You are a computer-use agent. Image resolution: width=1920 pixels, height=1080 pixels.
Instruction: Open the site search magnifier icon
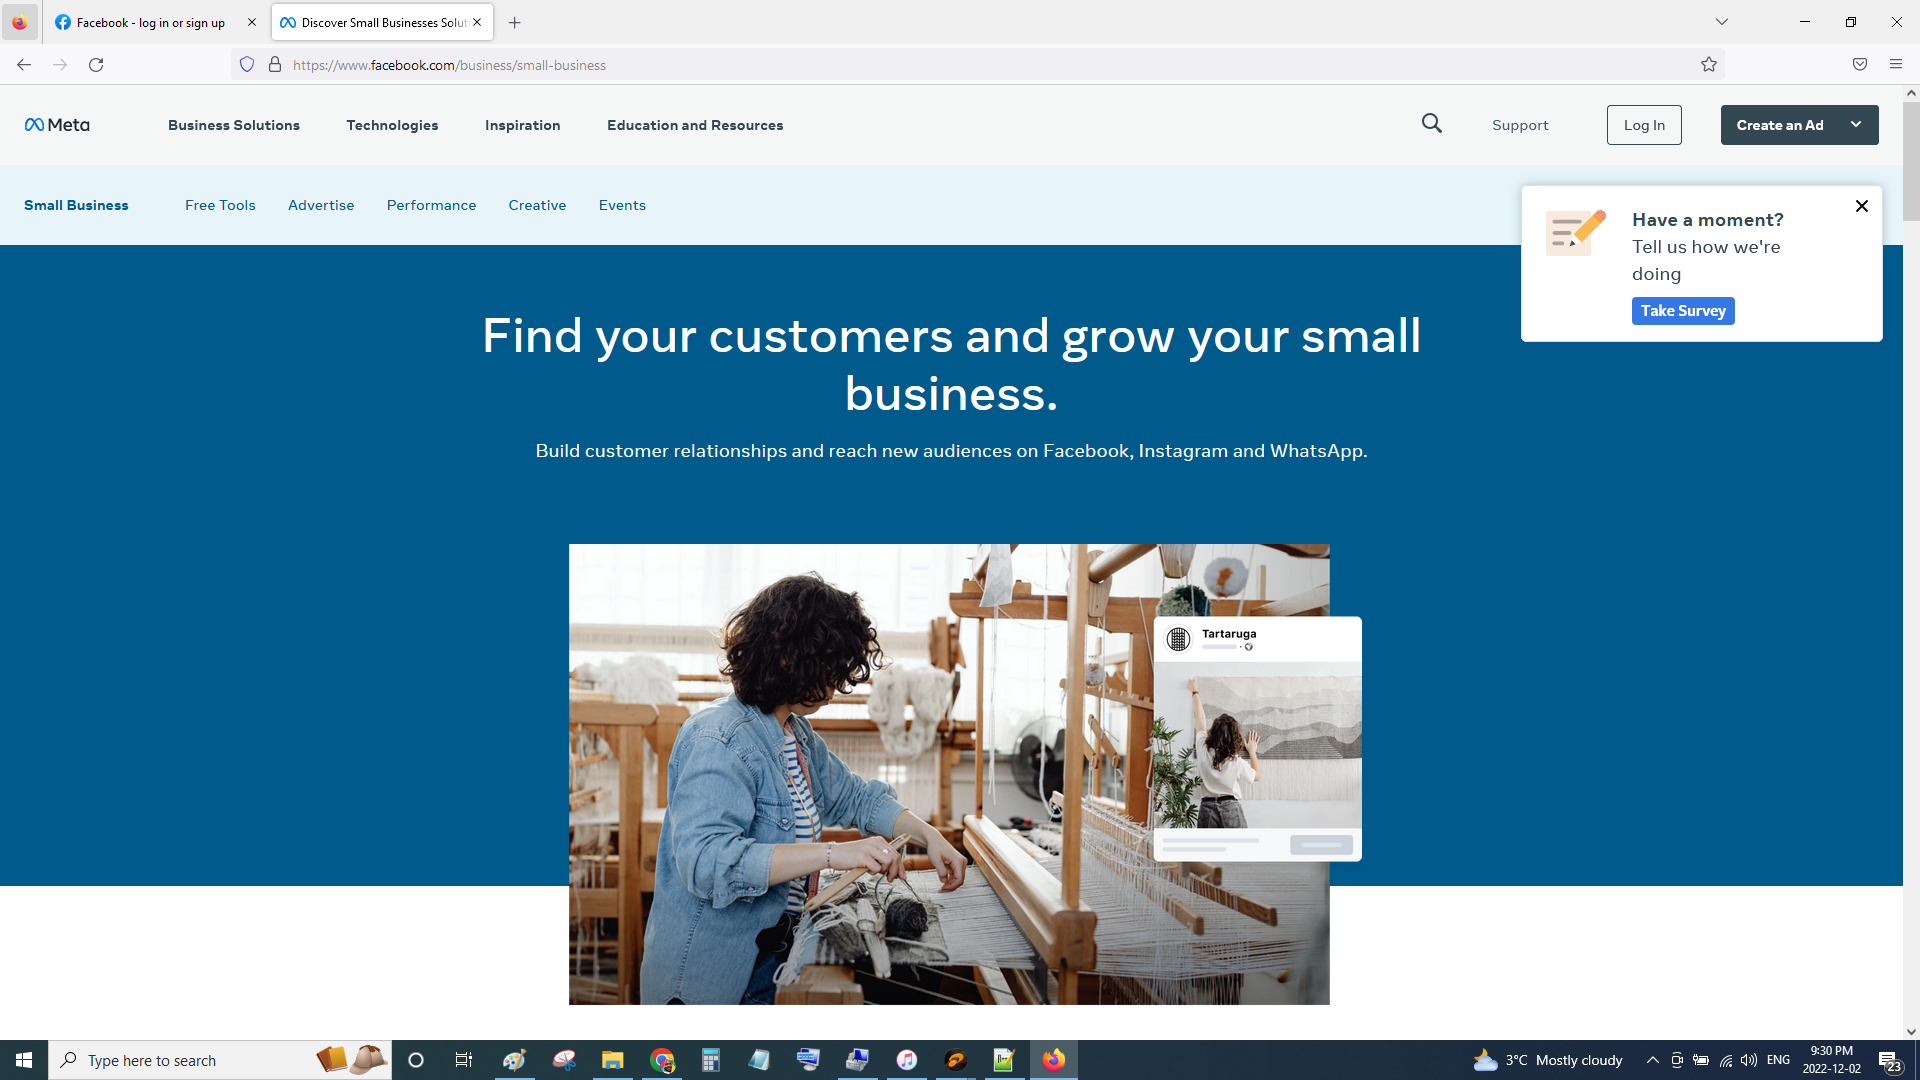click(x=1432, y=123)
